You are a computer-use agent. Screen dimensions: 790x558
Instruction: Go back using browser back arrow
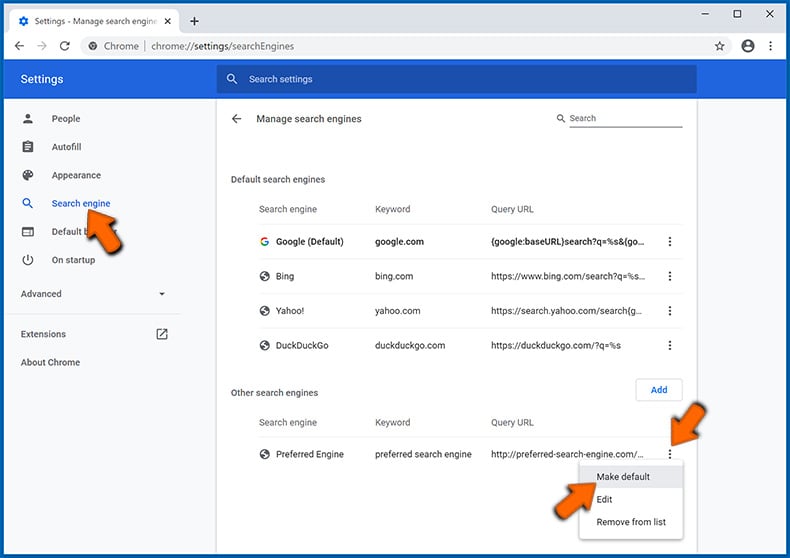[19, 46]
